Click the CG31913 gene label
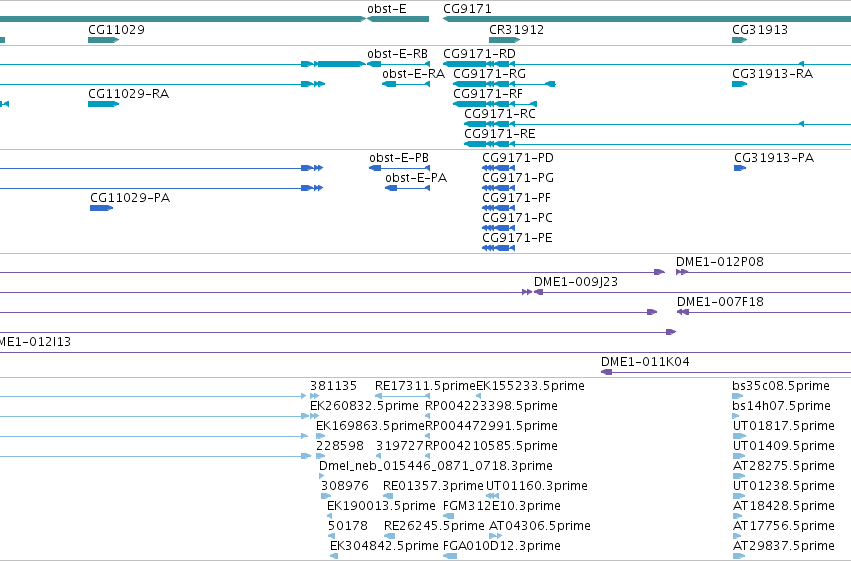Screen dimensions: 851x561 (x=760, y=29)
